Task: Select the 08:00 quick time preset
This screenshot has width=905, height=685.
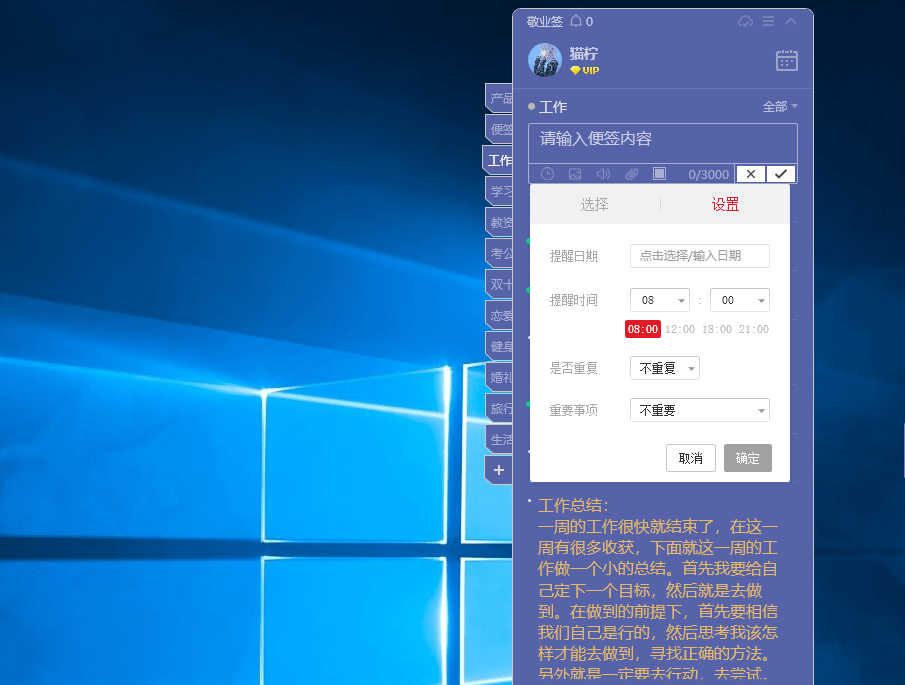Action: [x=643, y=330]
